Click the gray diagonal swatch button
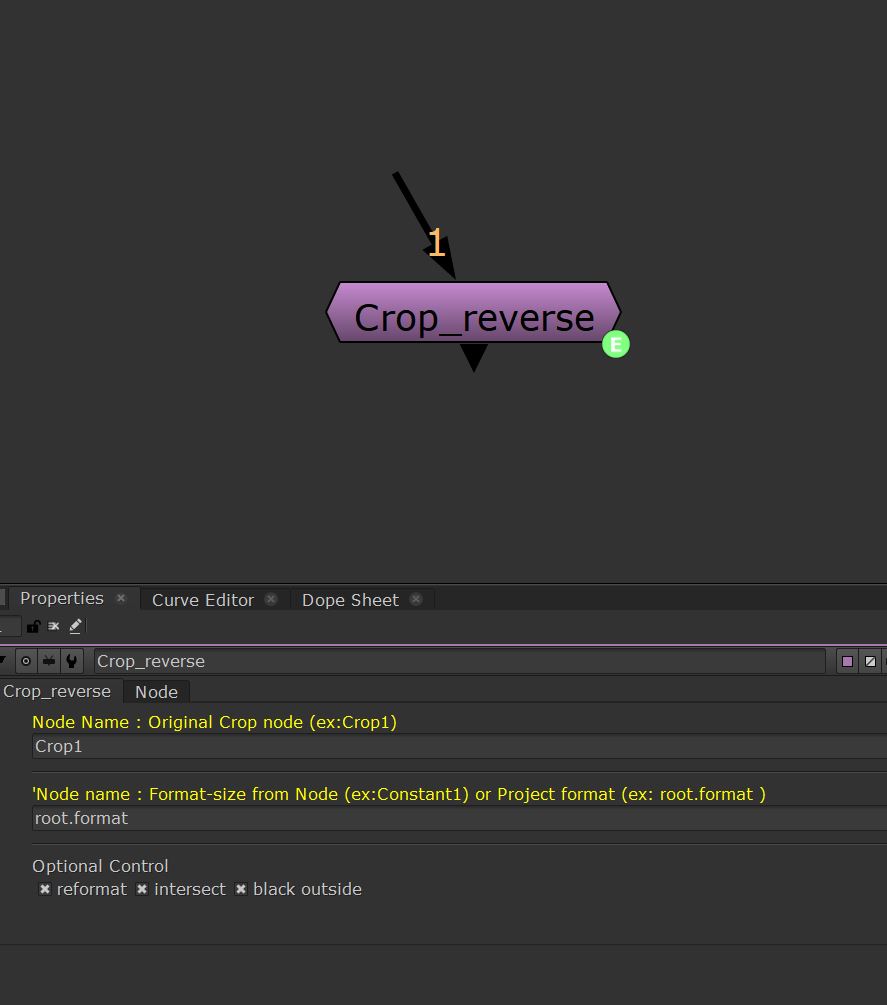887x1005 pixels. click(870, 661)
